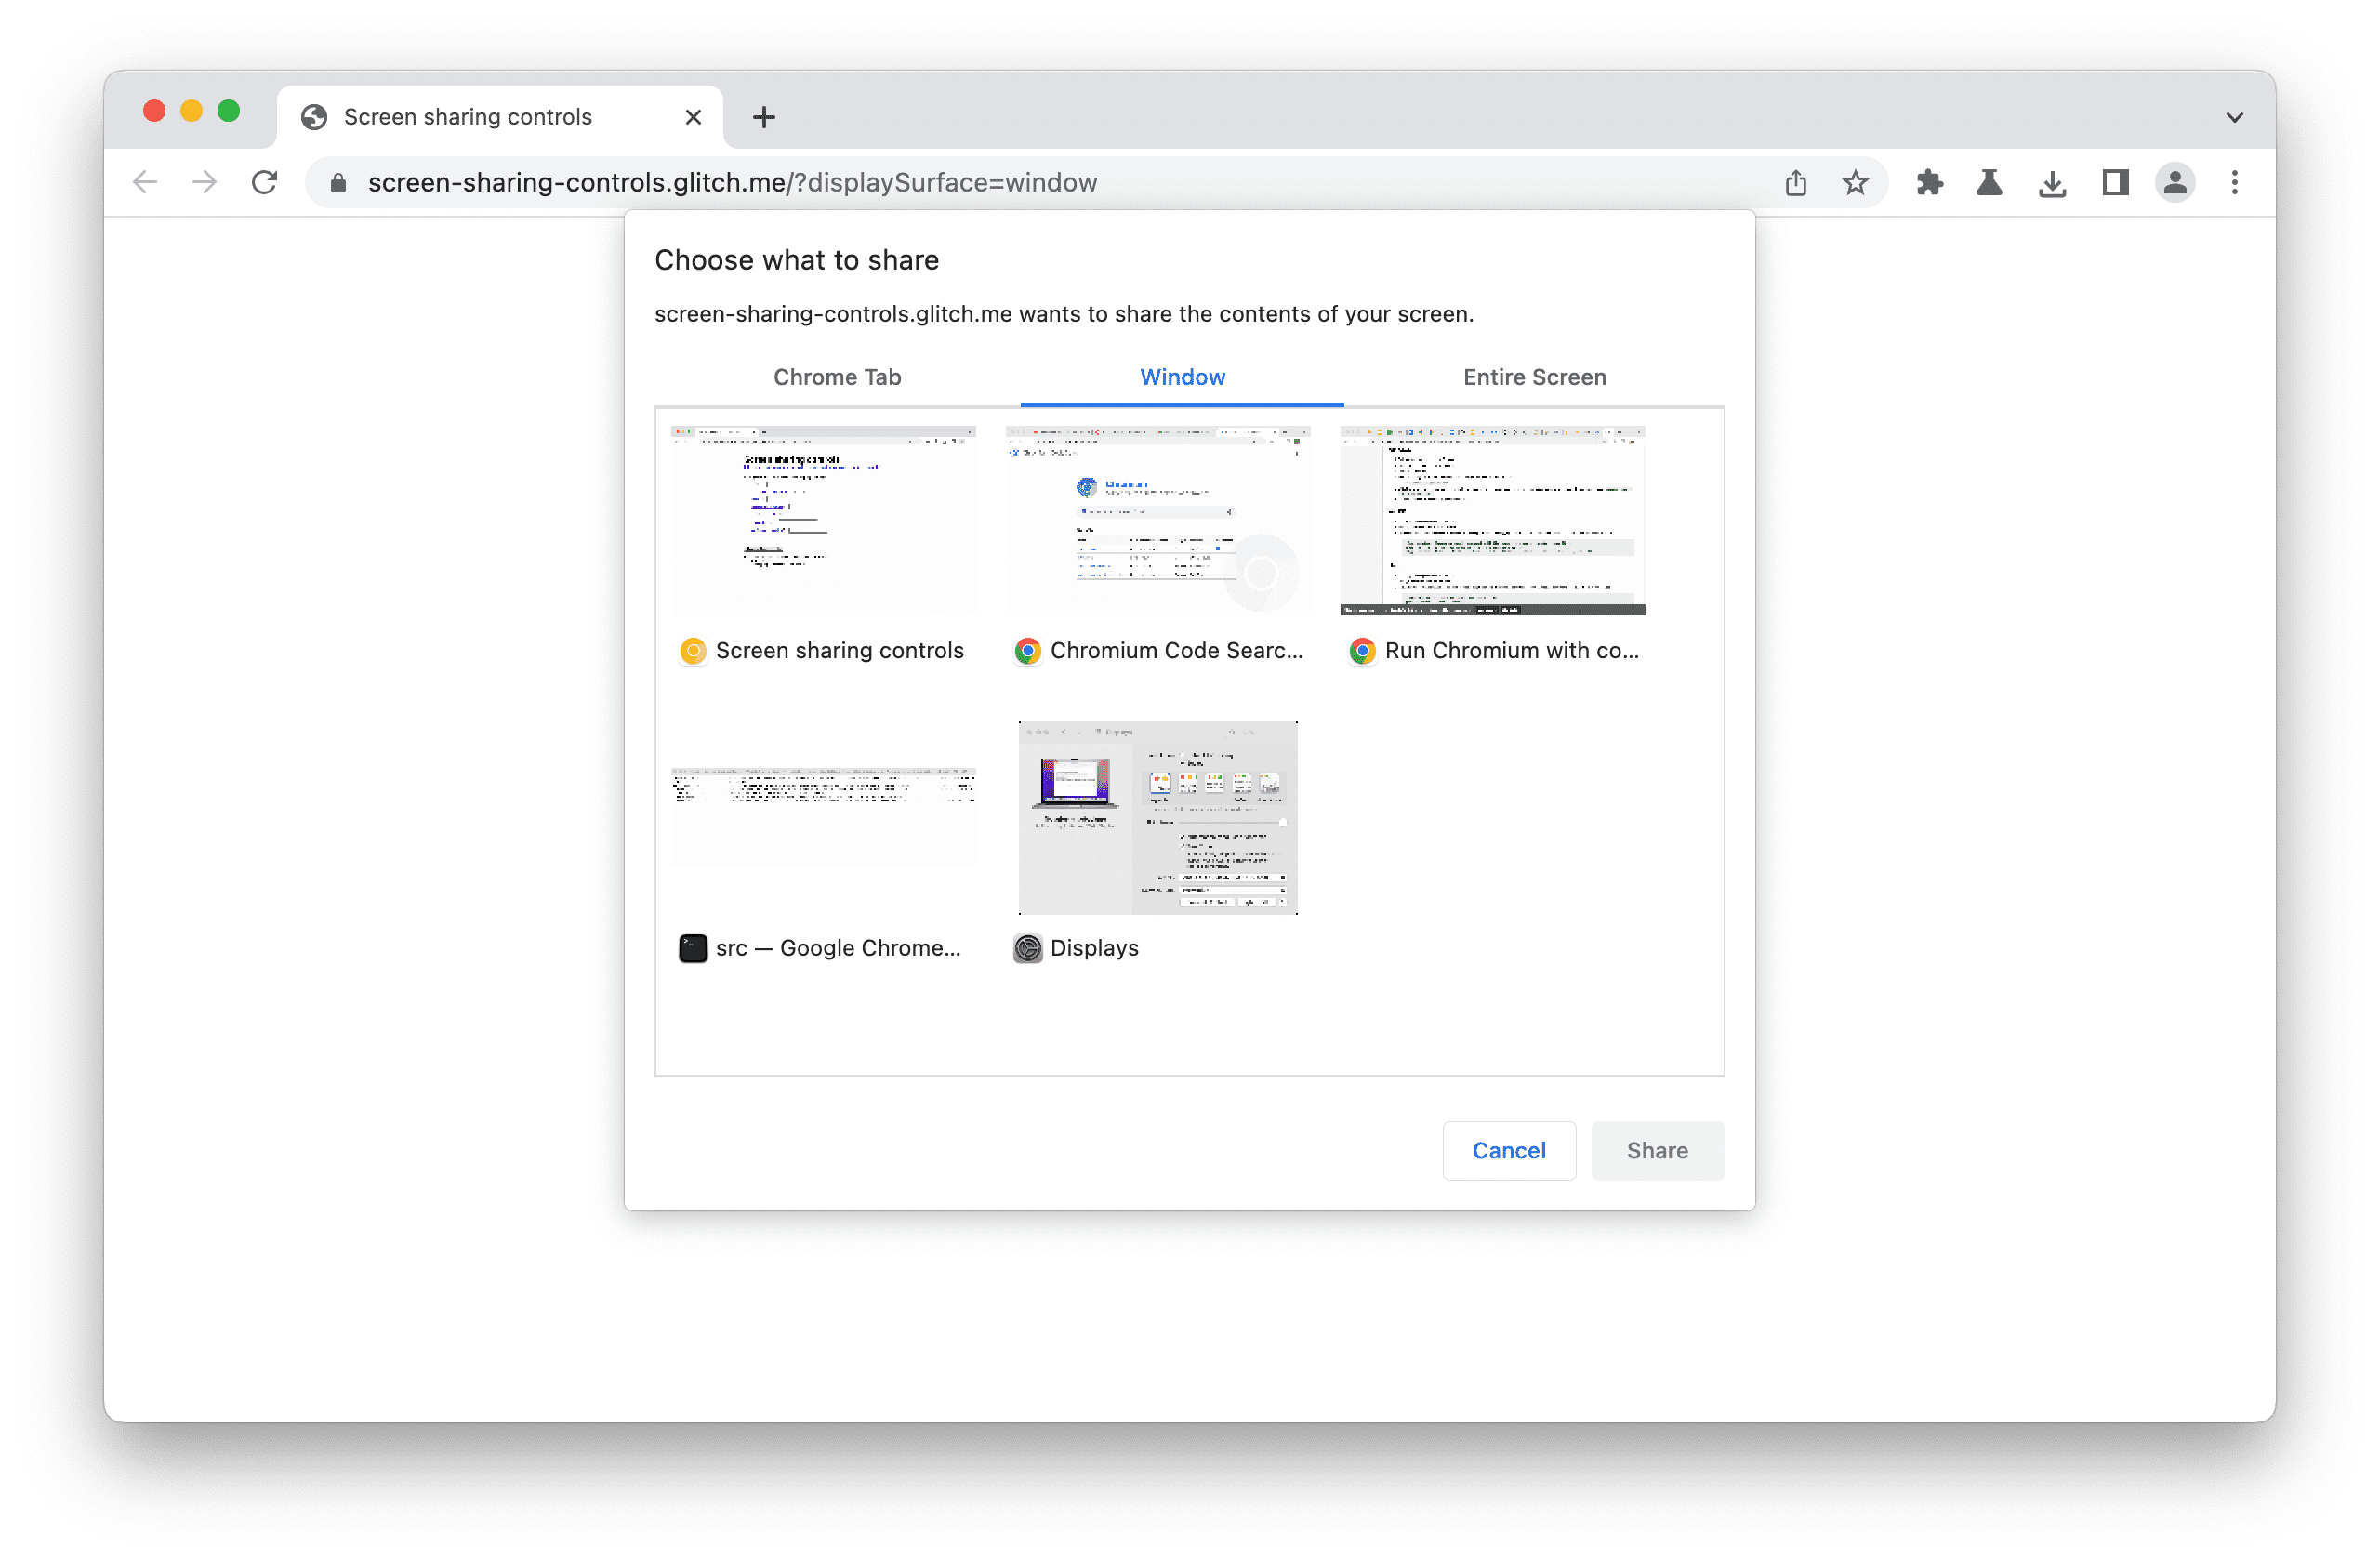Click the page reload icon
Screen dimensions: 2380x1560
tap(267, 181)
